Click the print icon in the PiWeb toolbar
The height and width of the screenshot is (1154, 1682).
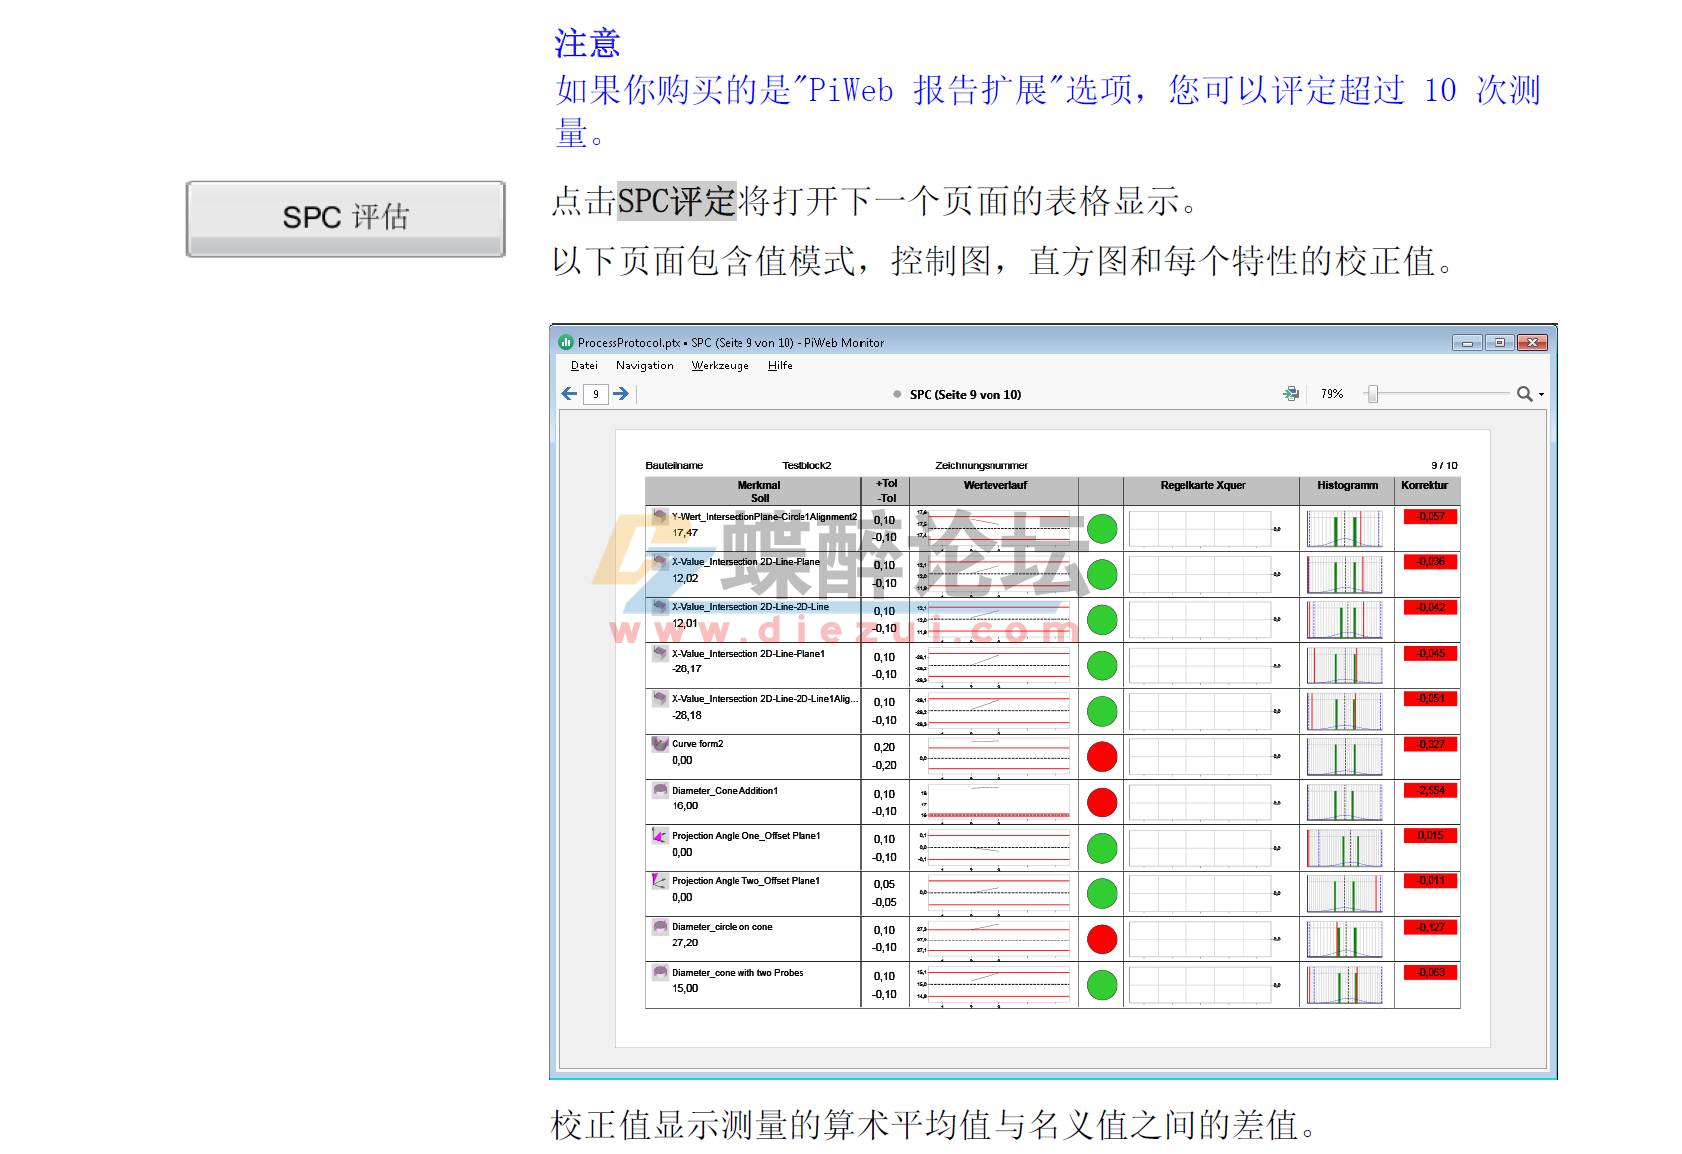coord(1290,393)
